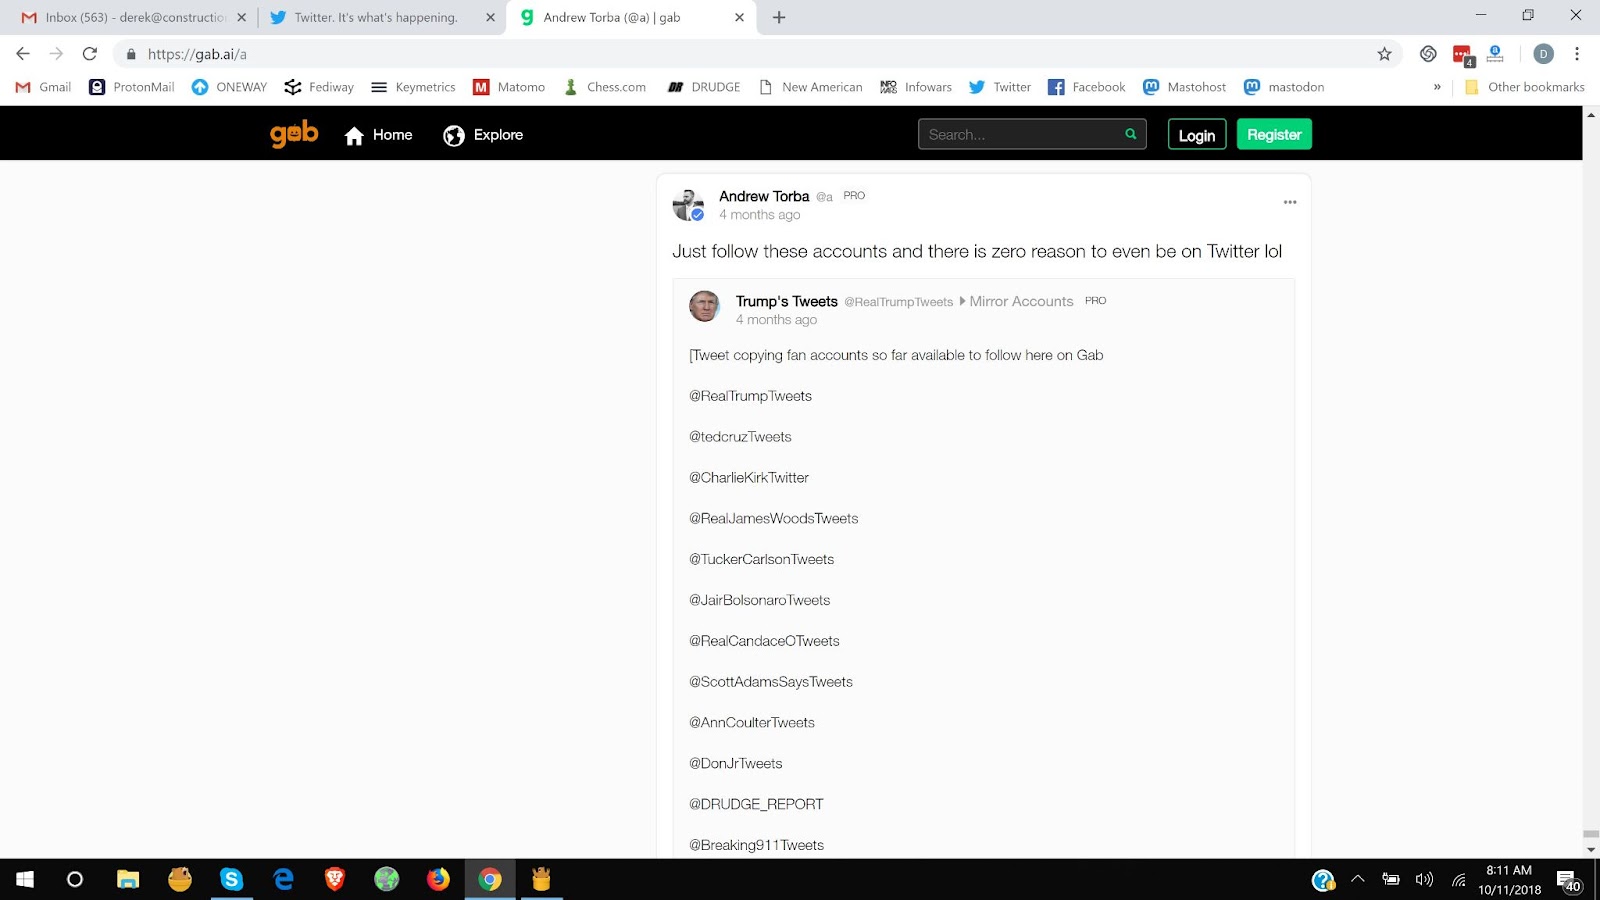Click the green search magnifier icon
This screenshot has height=900, width=1600.
tap(1131, 134)
